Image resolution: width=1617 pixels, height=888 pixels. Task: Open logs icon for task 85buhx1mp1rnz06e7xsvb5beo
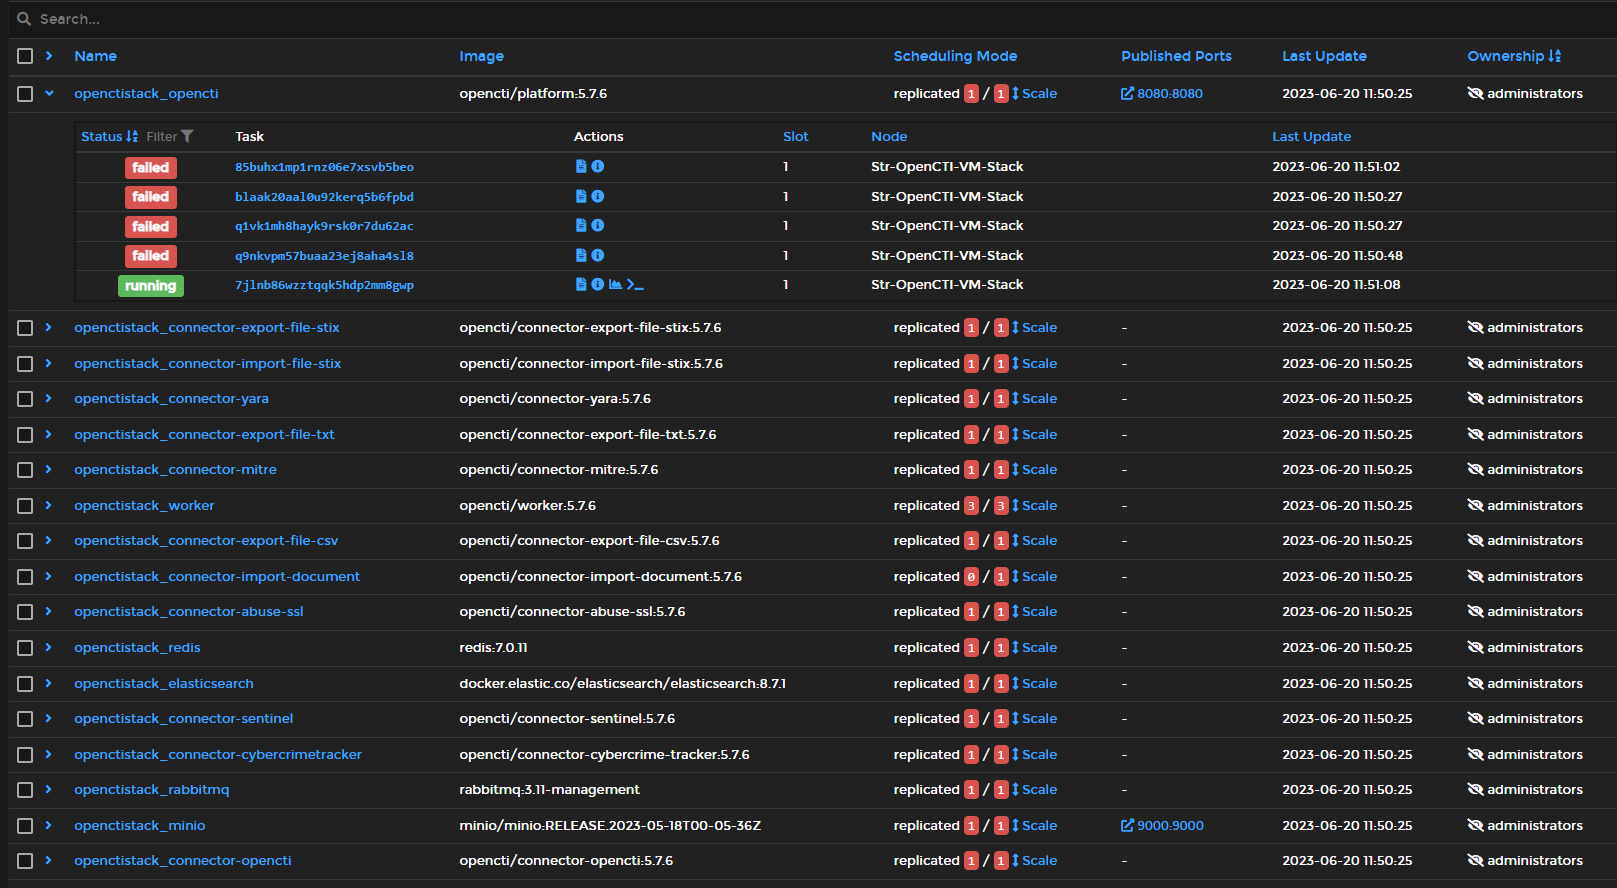pyautogui.click(x=581, y=167)
